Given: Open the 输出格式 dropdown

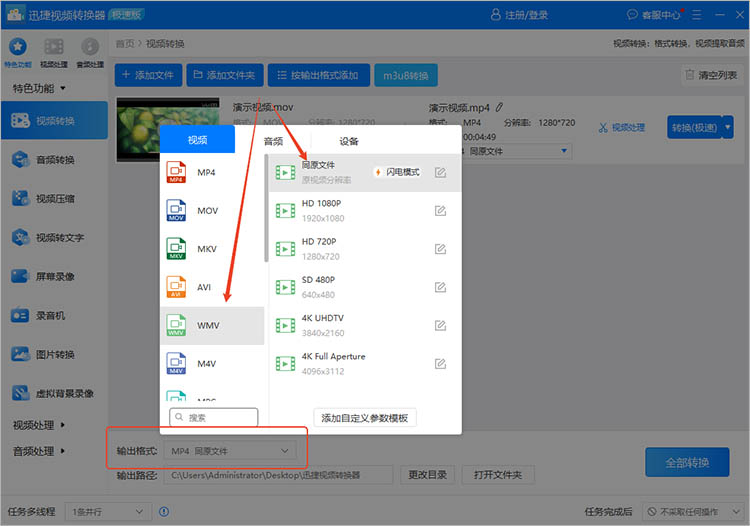Looking at the screenshot, I should coord(230,451).
